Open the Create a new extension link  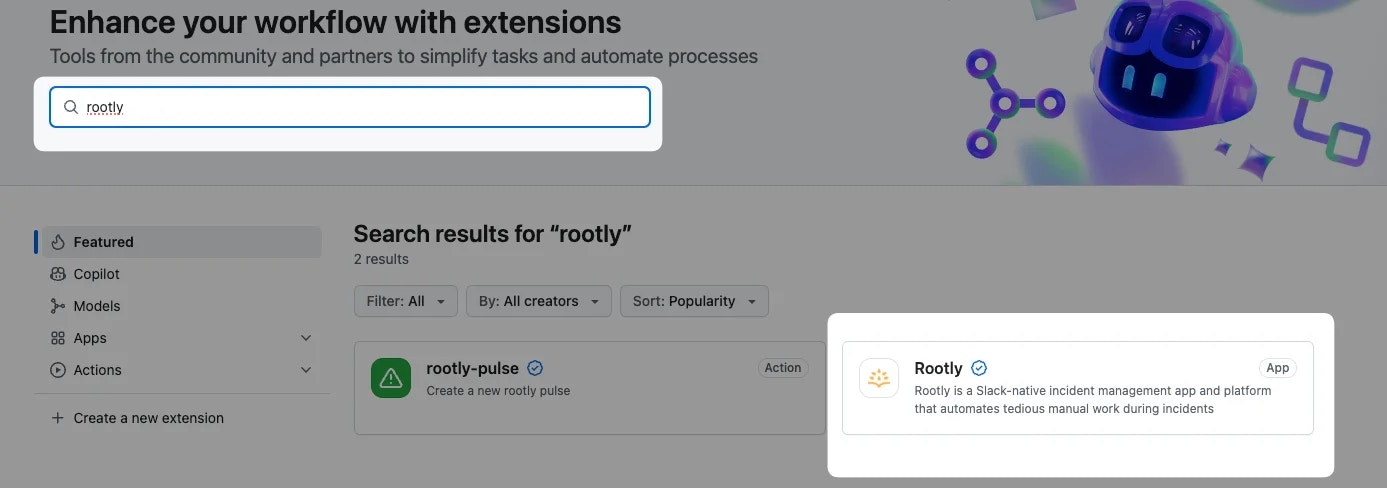click(x=149, y=418)
